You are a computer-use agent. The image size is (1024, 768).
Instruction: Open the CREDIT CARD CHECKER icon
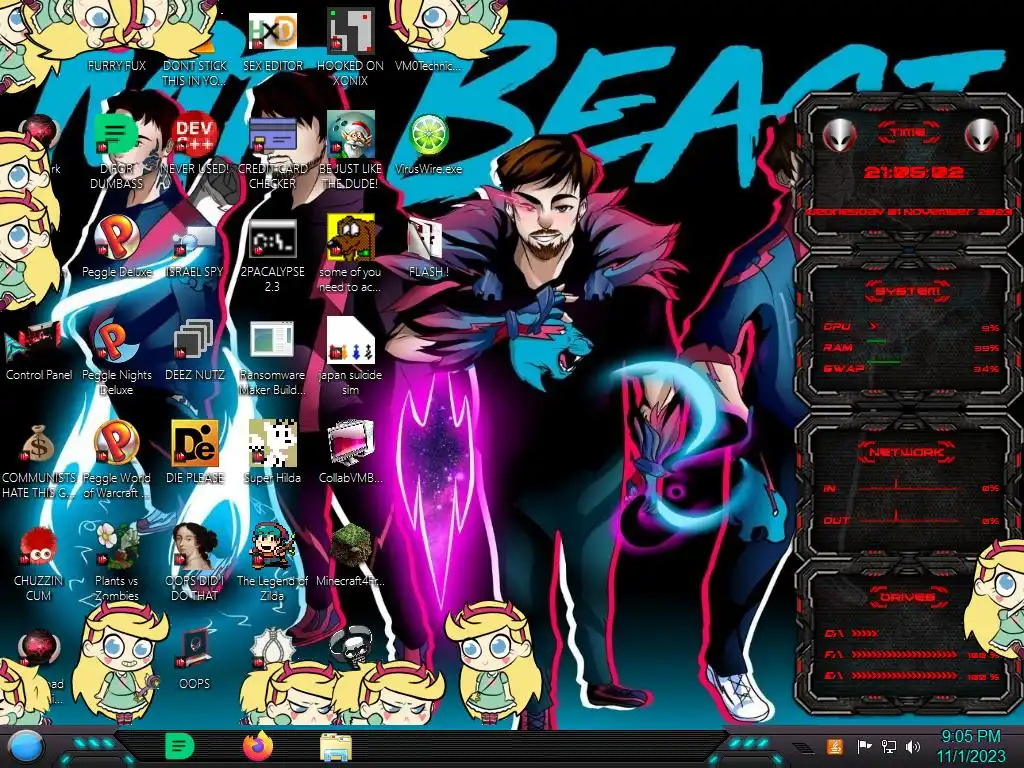point(273,135)
